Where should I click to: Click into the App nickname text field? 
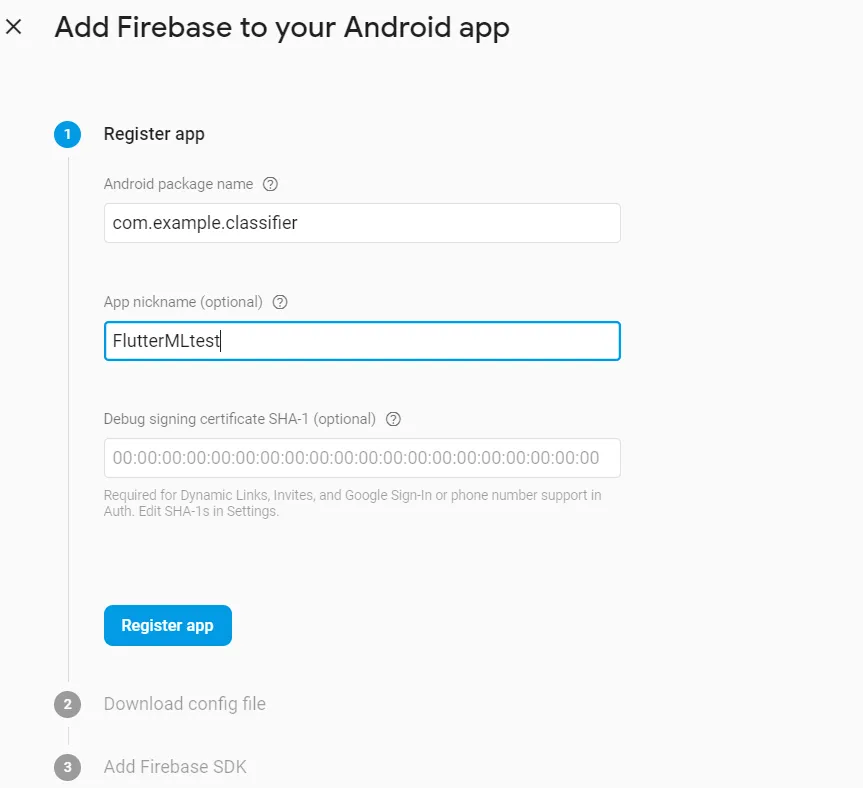click(x=362, y=341)
